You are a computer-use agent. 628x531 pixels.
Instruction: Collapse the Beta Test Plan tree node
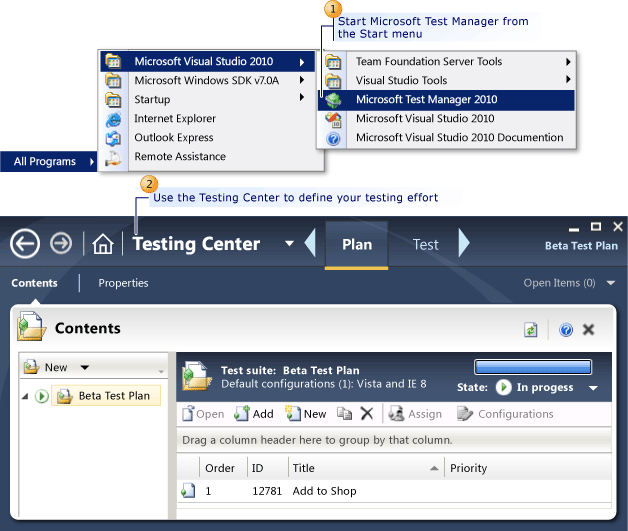point(25,396)
